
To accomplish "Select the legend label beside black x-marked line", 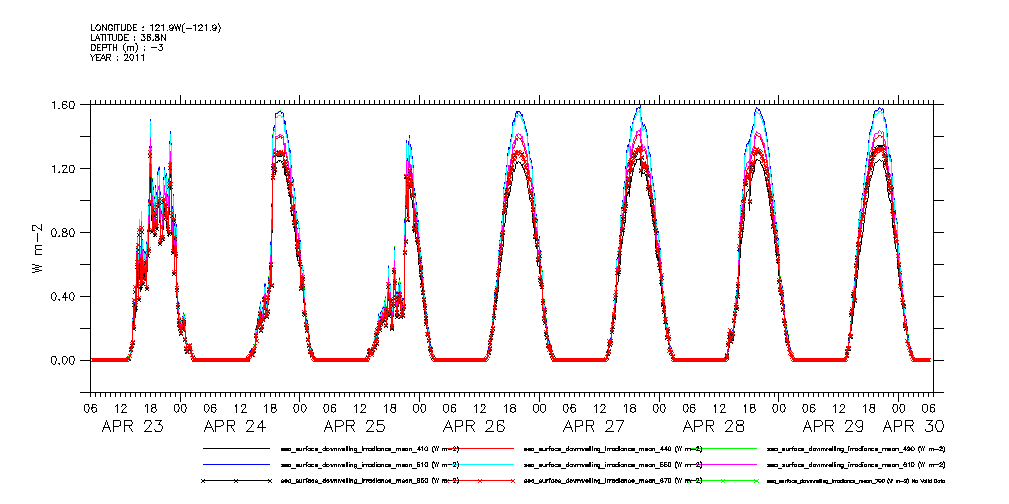I will coord(370,481).
